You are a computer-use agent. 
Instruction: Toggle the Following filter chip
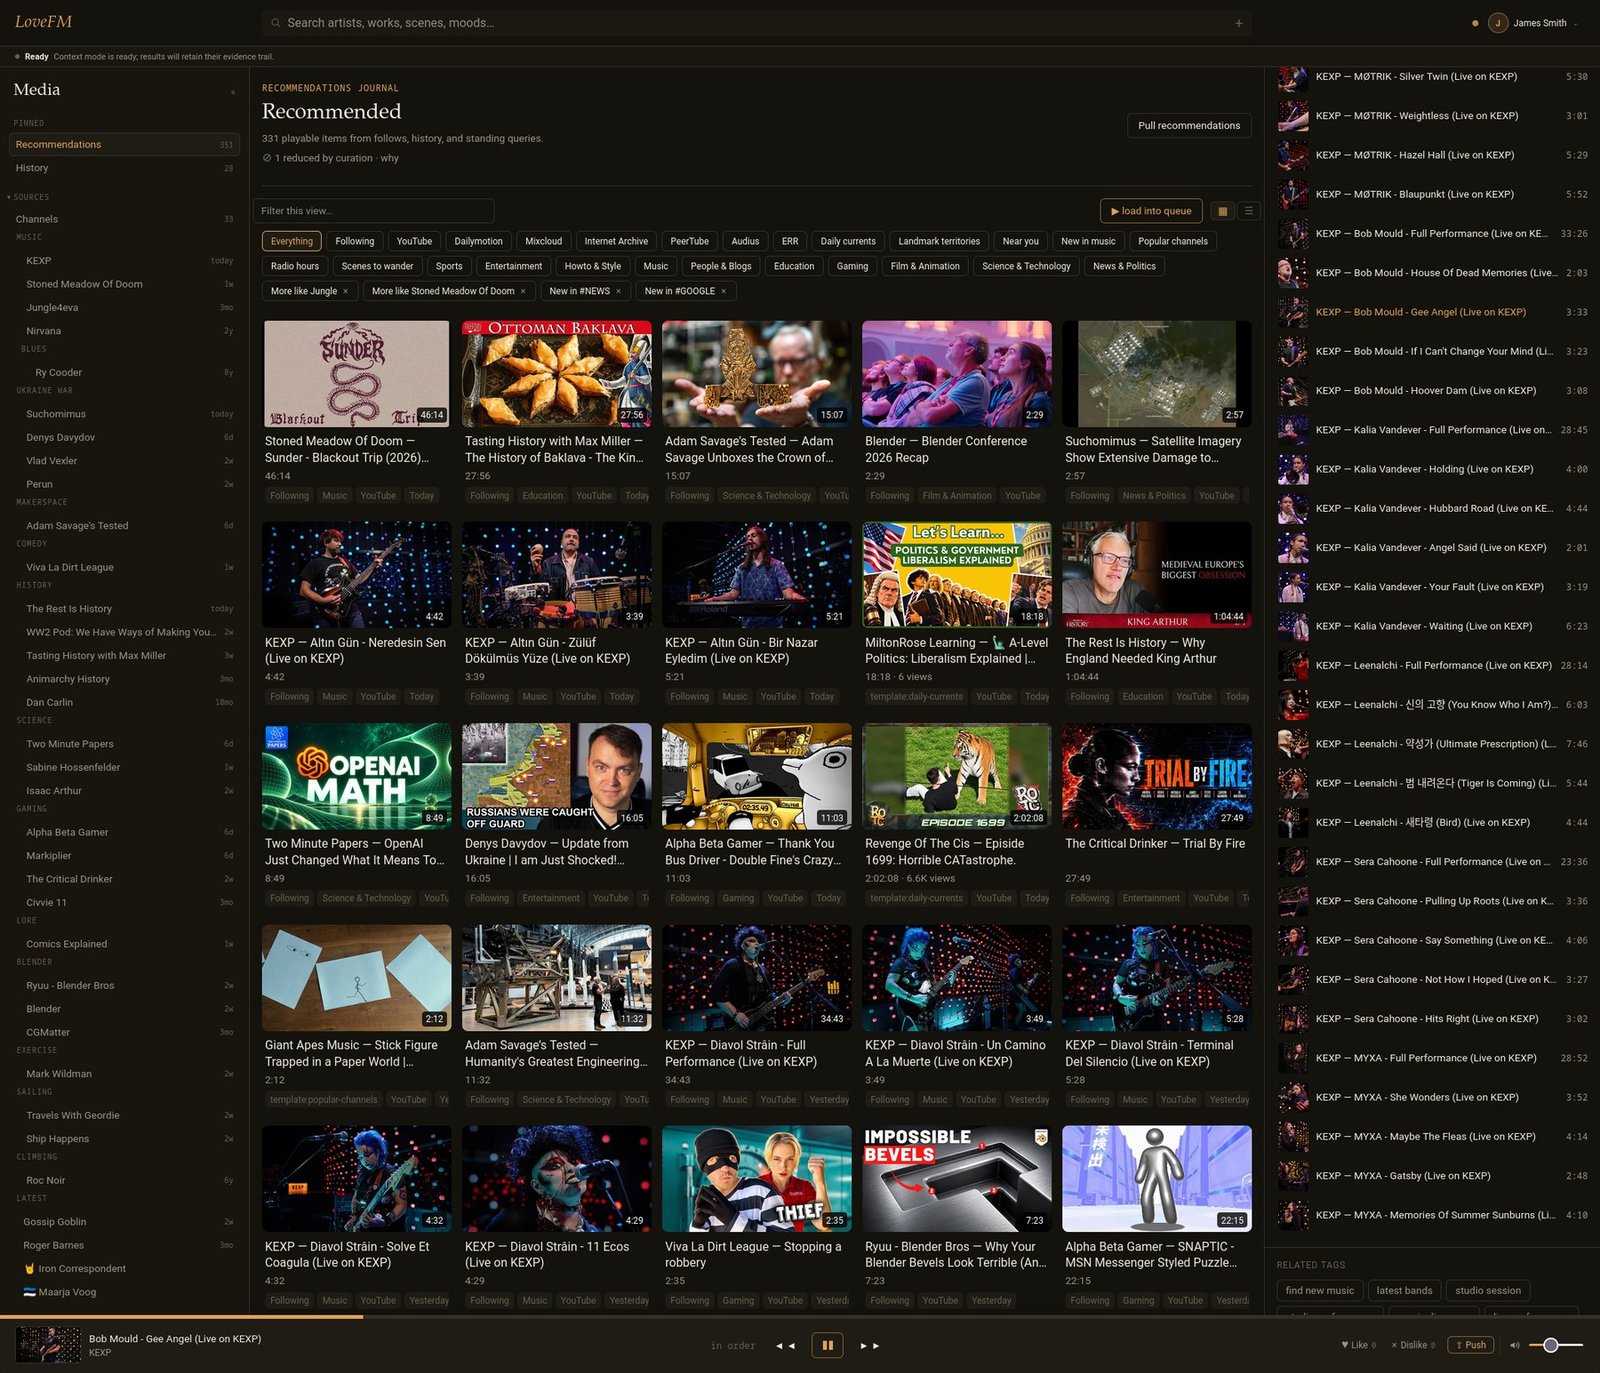coord(354,241)
